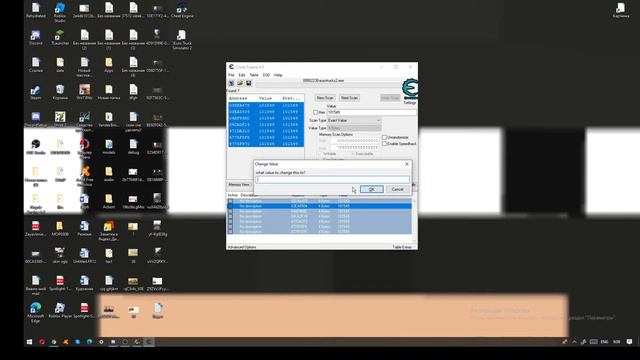Show hidden system tray icons chevron
Image resolution: width=640 pixels, height=360 pixels.
(574, 342)
